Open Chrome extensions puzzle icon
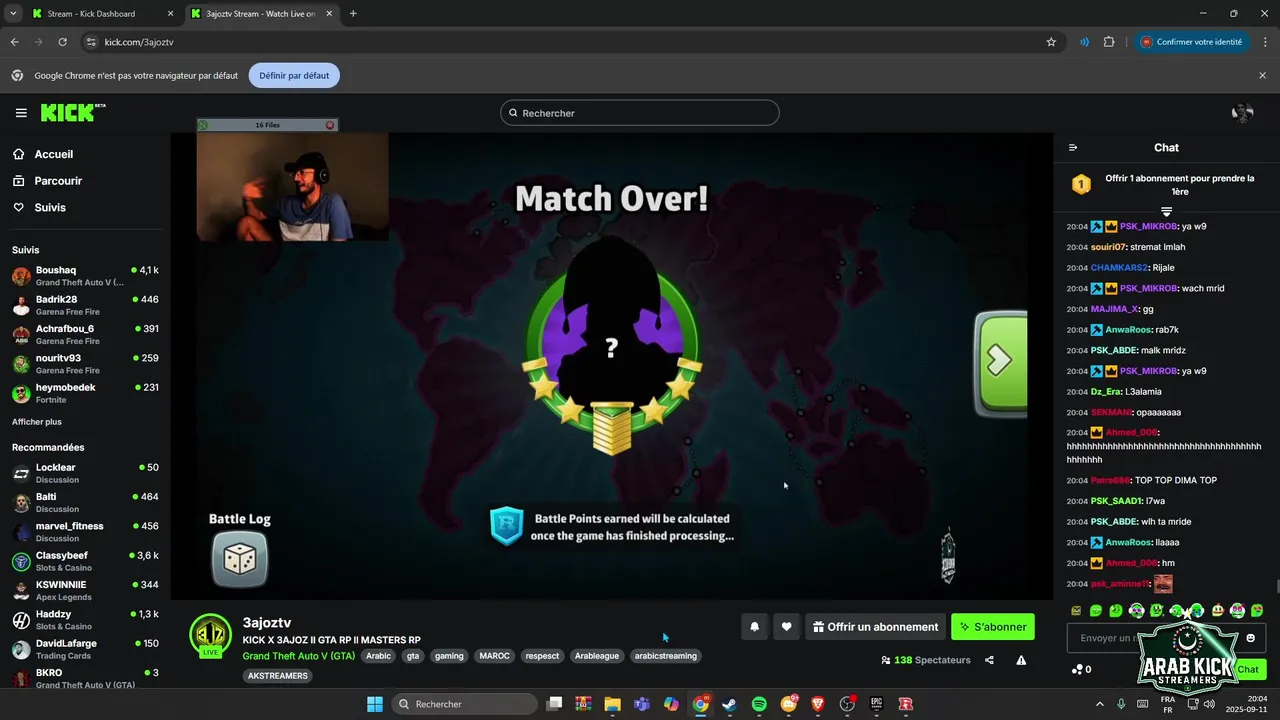This screenshot has width=1280, height=720. pyautogui.click(x=1109, y=42)
